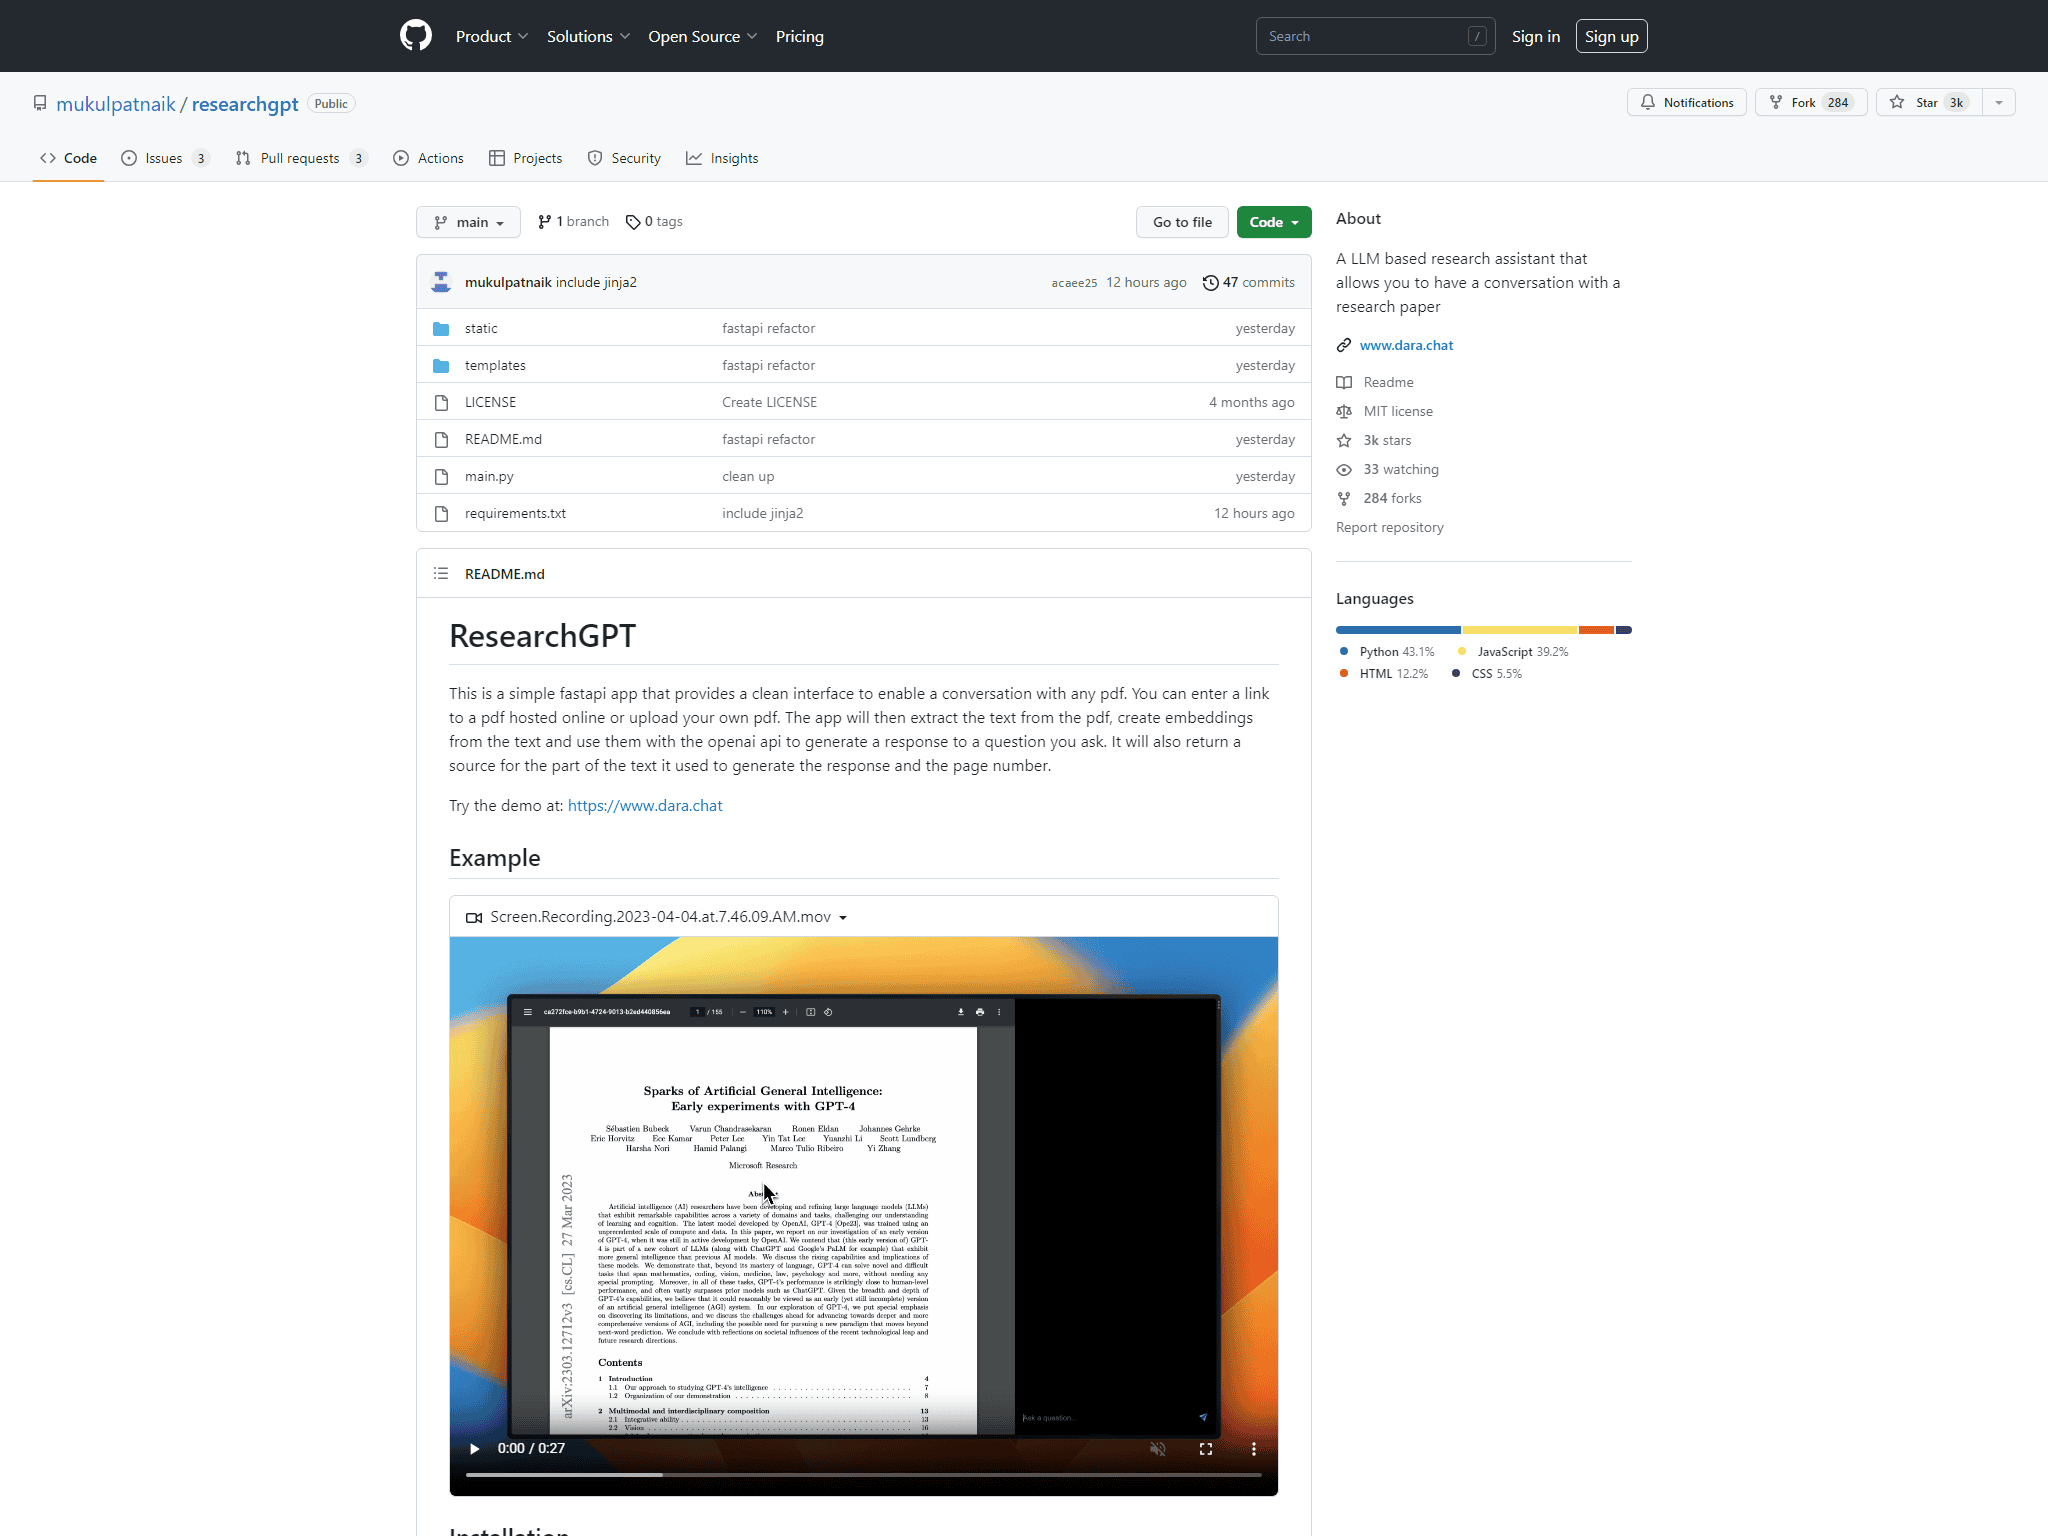View the 3k stars link

(x=1387, y=440)
